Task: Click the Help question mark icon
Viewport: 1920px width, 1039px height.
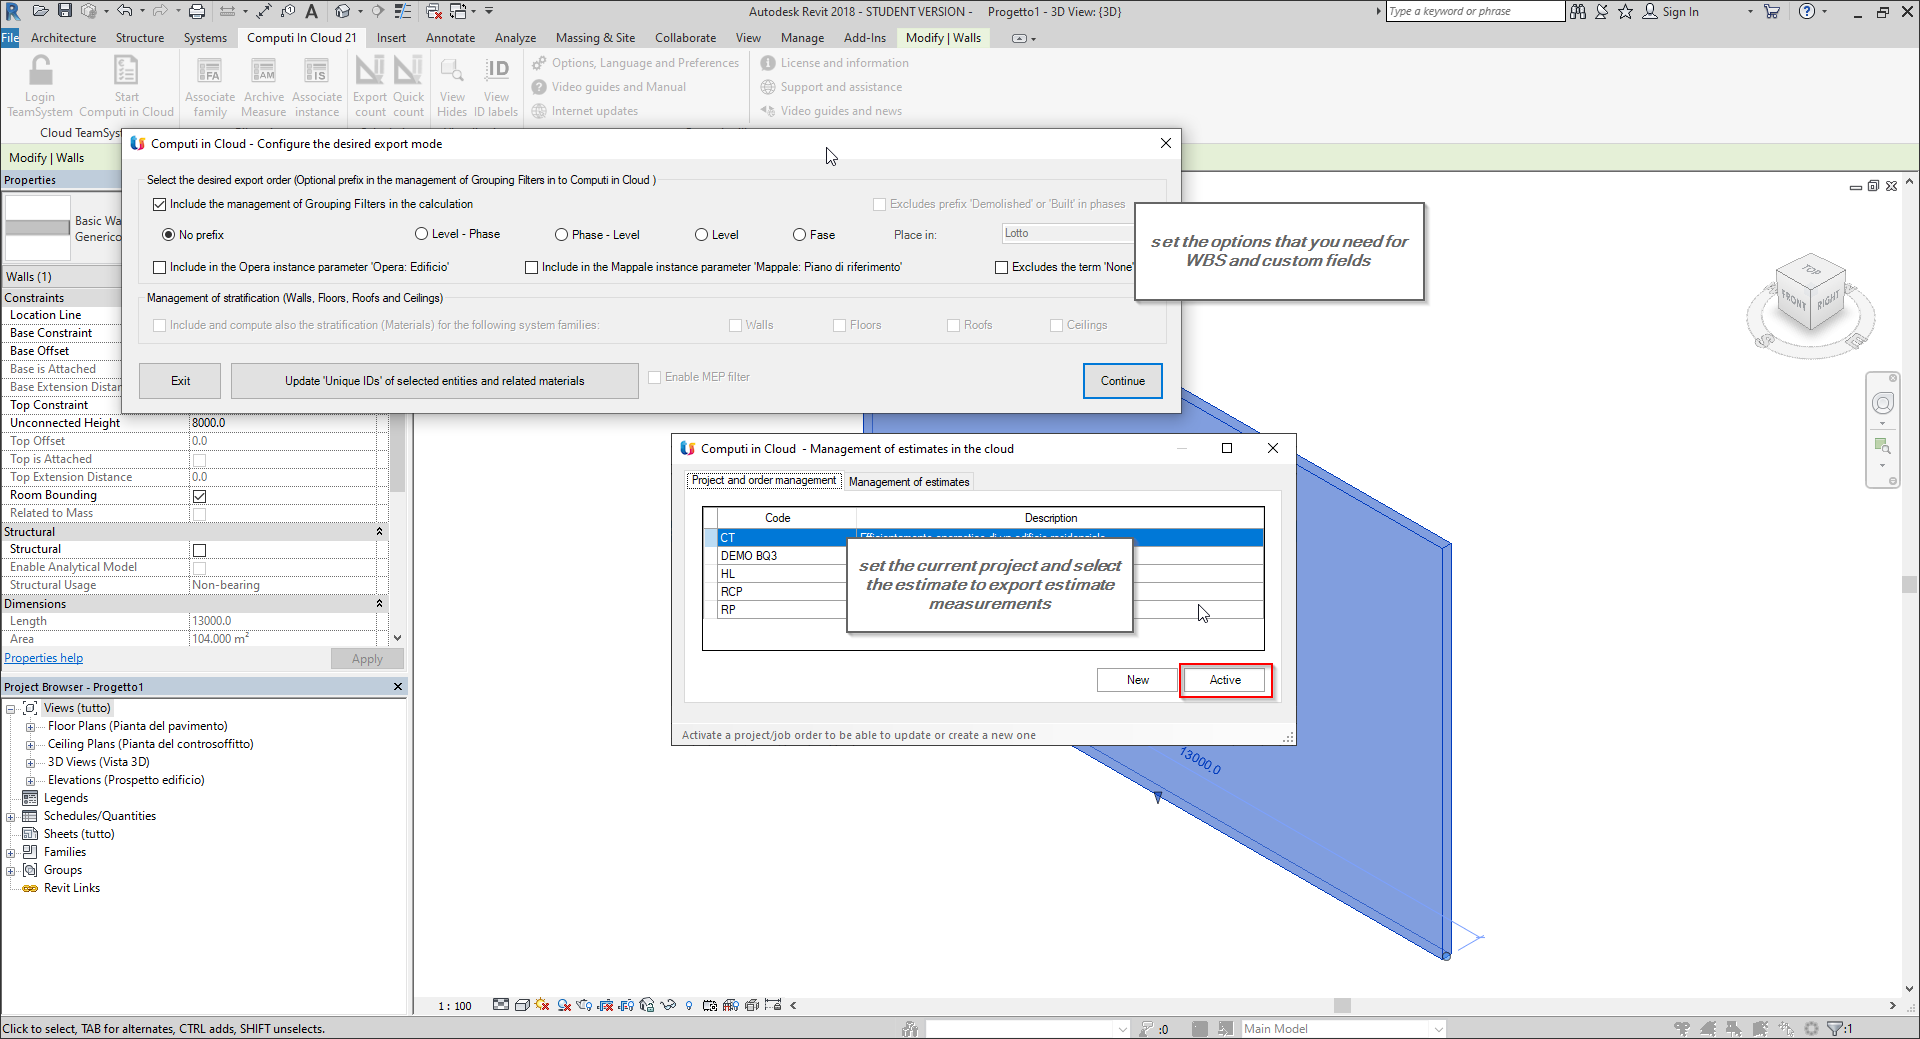Action: click(1806, 11)
